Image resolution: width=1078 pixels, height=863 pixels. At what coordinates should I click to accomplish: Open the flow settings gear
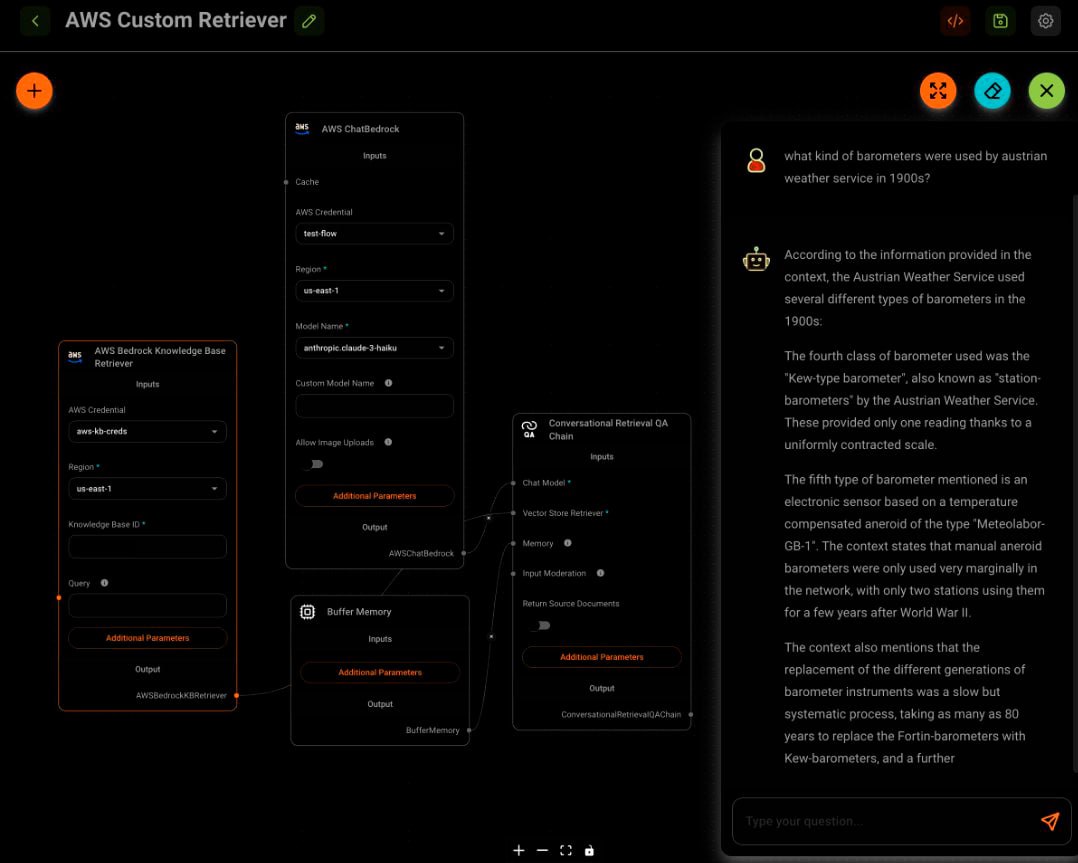click(1046, 21)
